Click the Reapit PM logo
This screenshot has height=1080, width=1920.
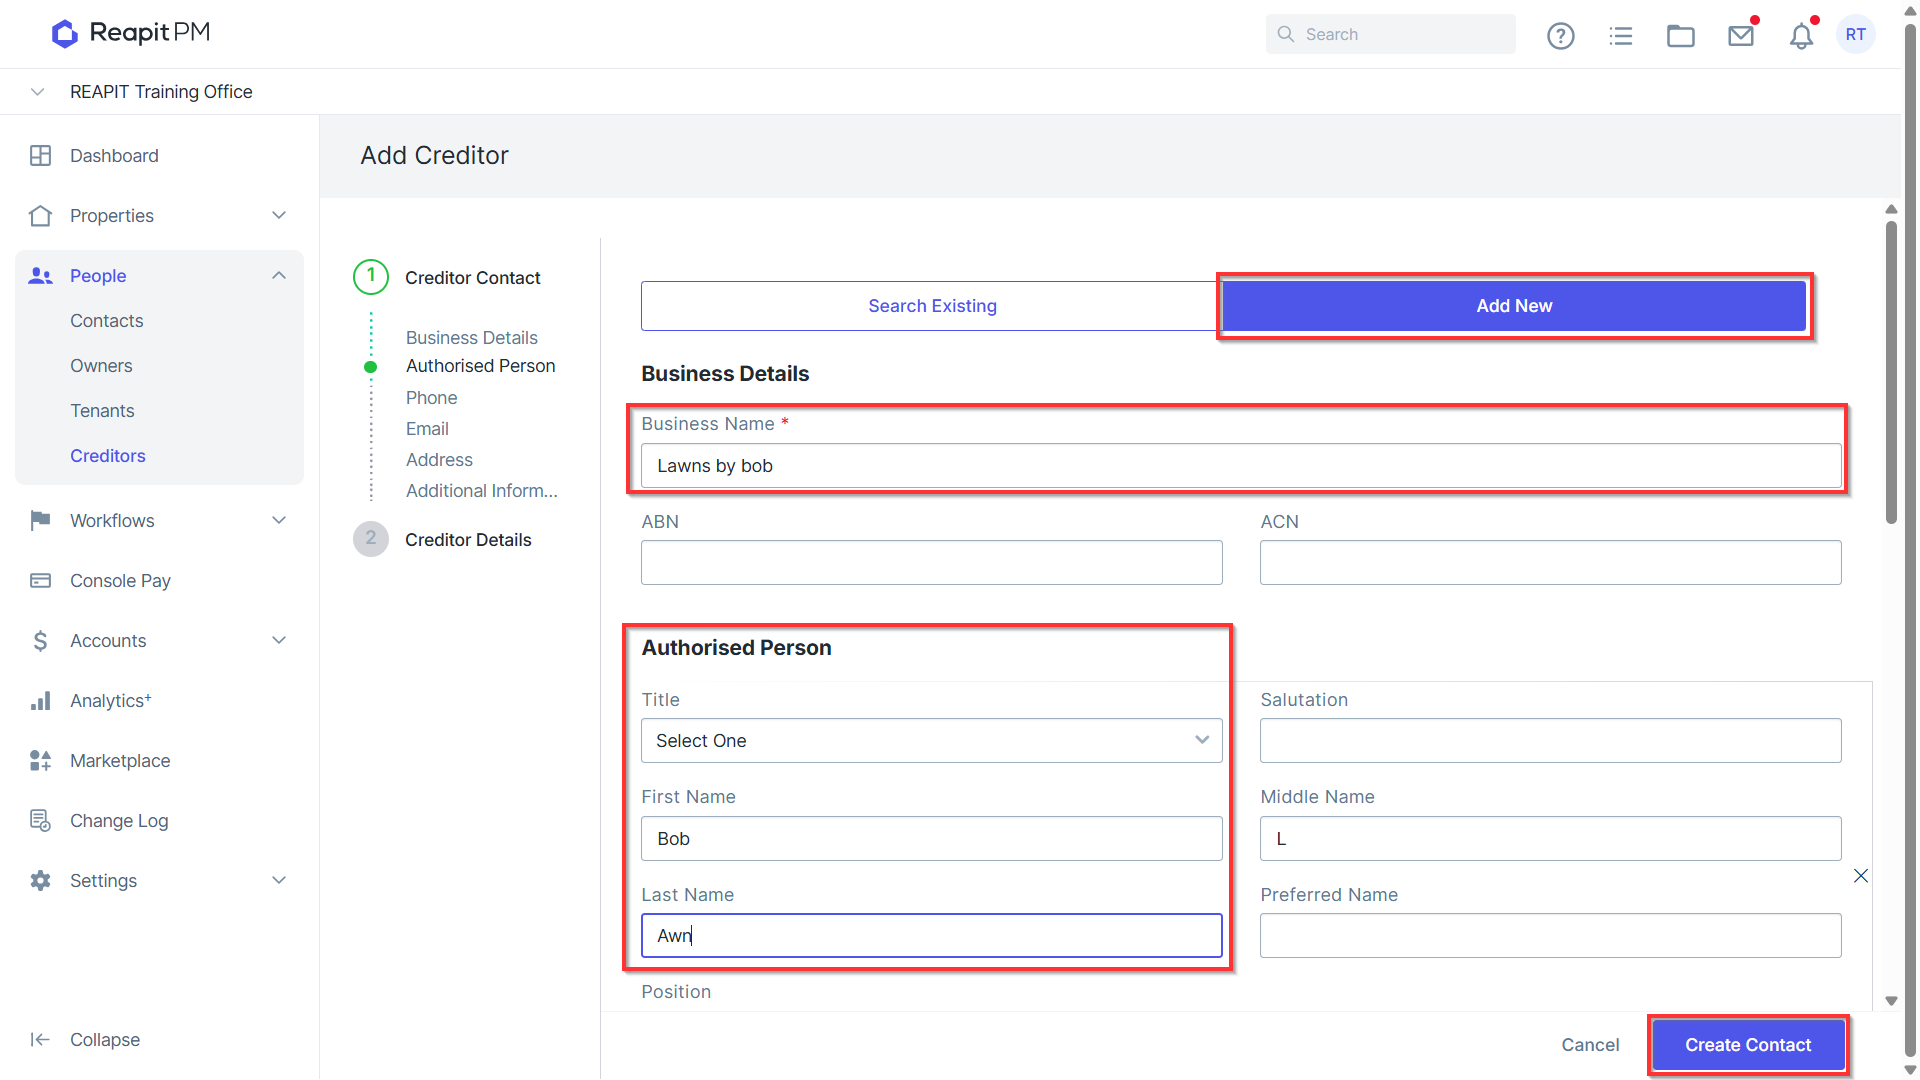coord(131,33)
